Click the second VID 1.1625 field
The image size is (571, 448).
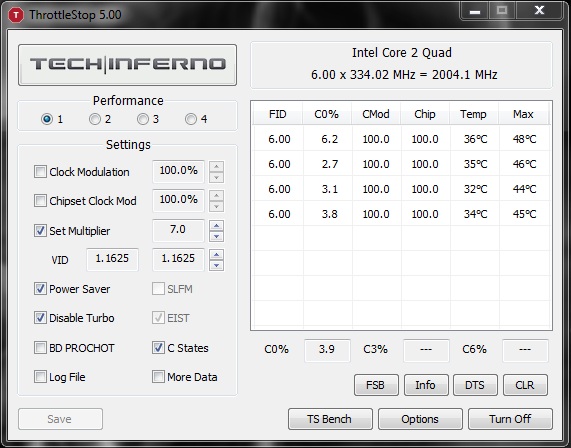tap(178, 259)
